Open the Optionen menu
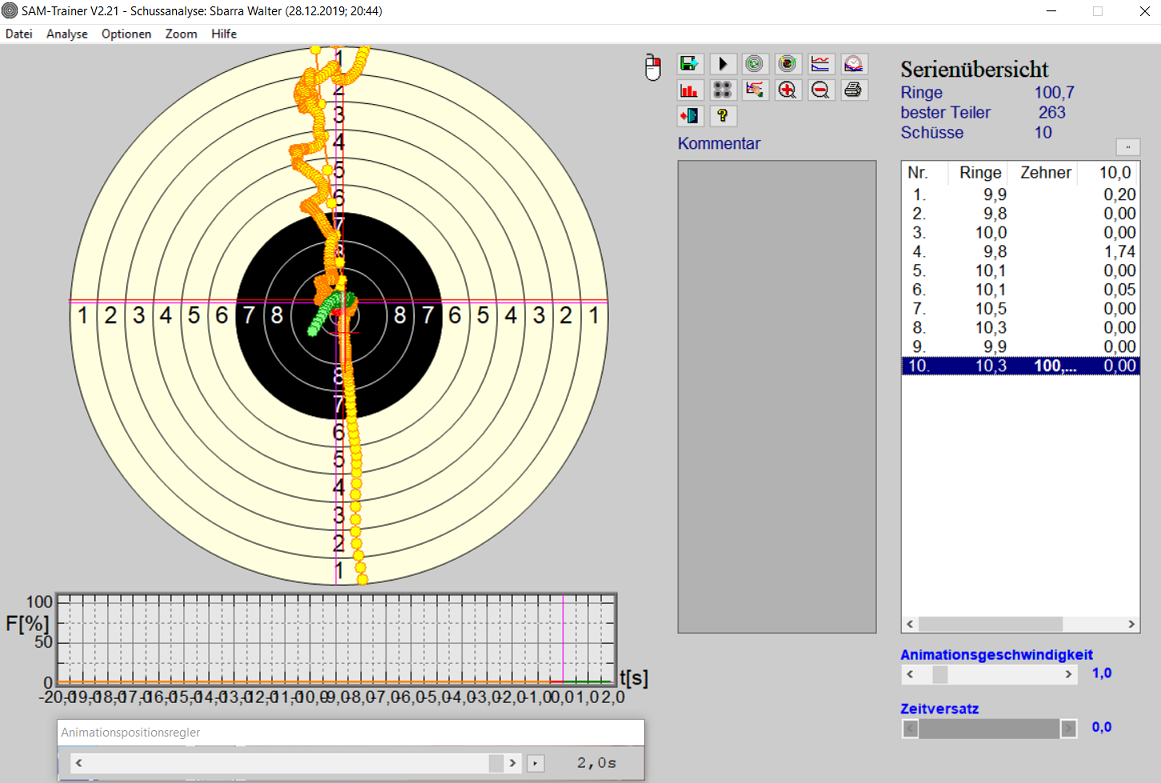The height and width of the screenshot is (783, 1161). [x=127, y=34]
